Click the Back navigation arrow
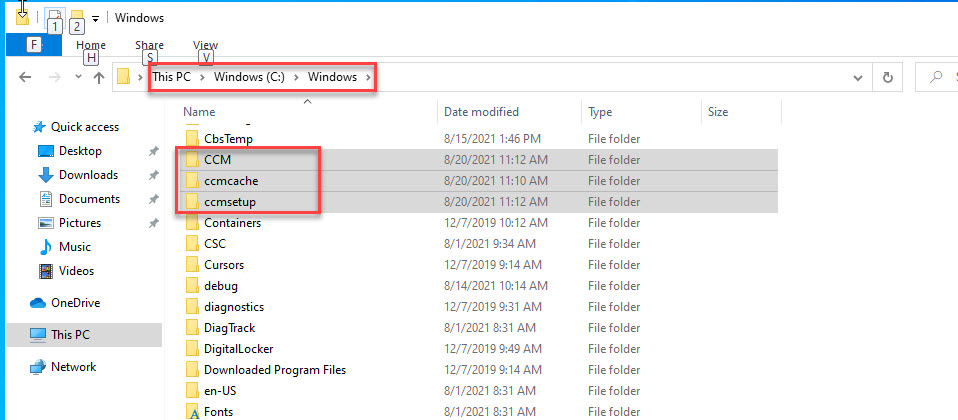 coord(25,78)
